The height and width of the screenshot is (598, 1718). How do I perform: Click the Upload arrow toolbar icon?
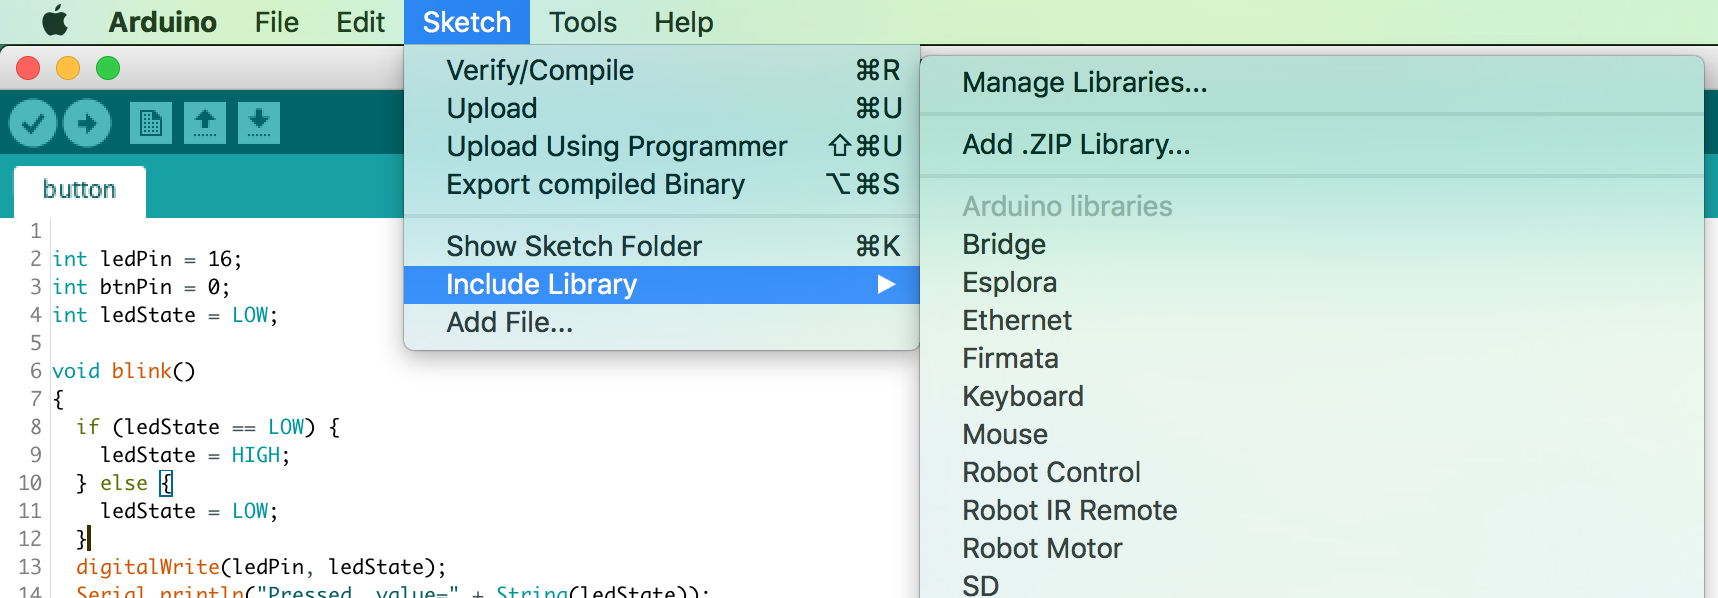[x=87, y=123]
